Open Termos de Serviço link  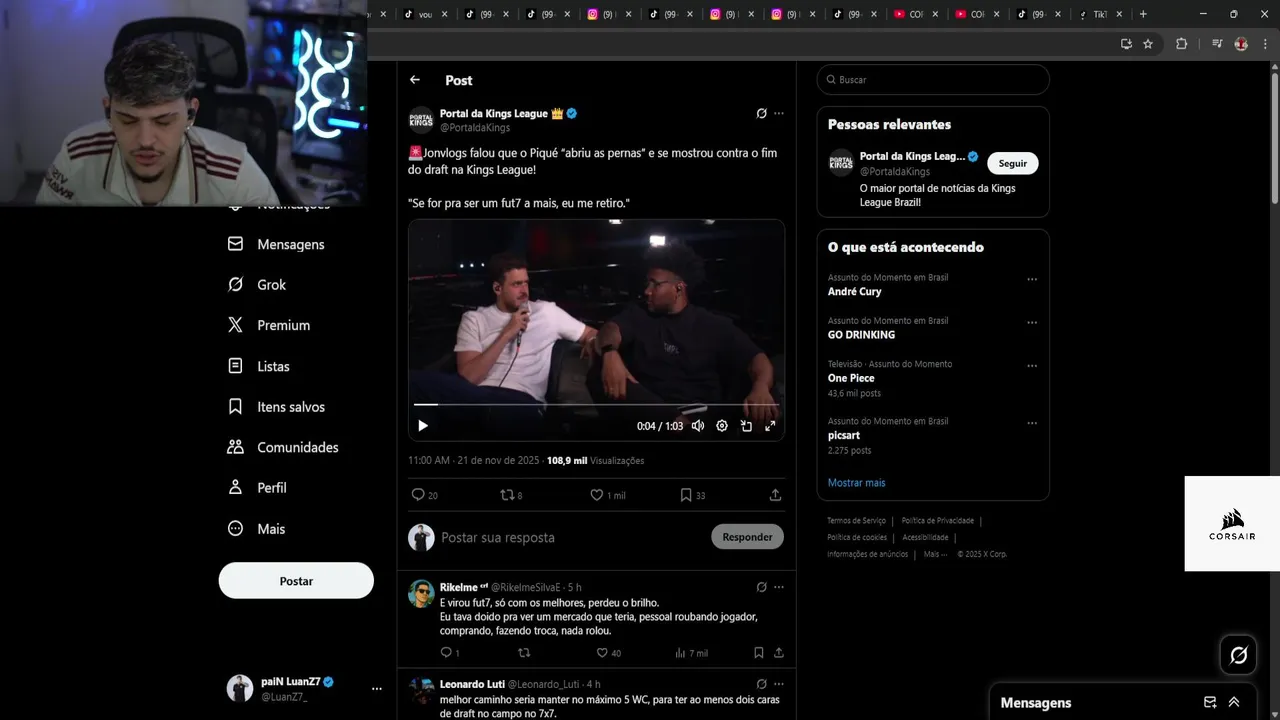coord(856,521)
